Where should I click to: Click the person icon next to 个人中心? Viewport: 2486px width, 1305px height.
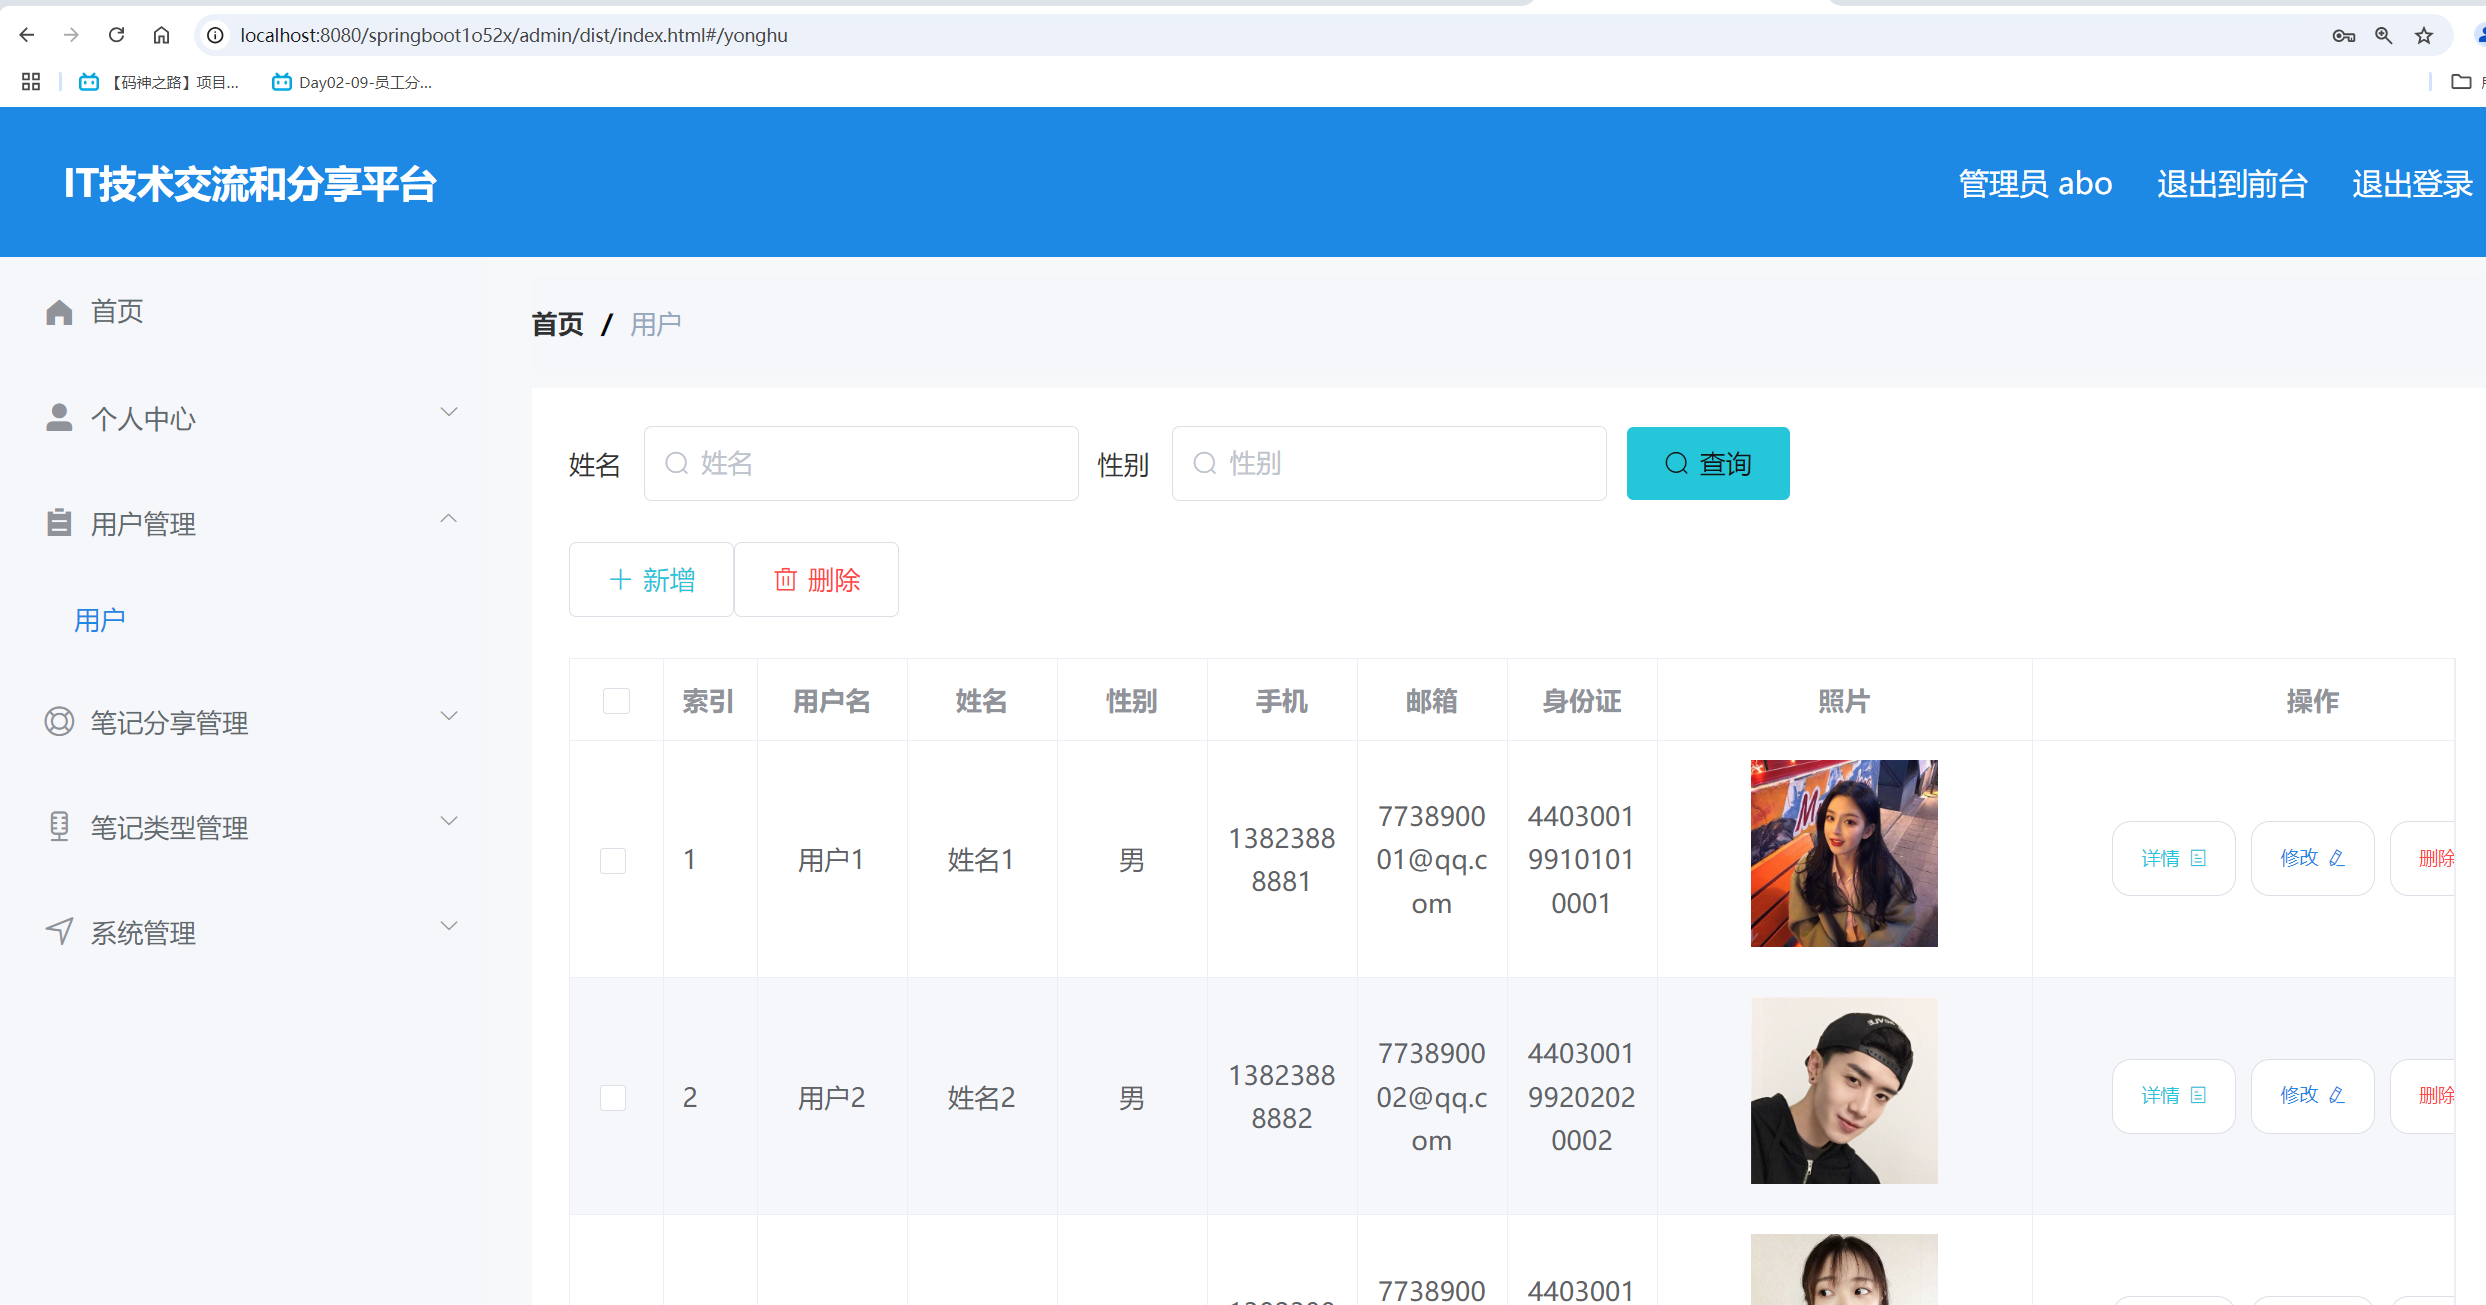[59, 418]
